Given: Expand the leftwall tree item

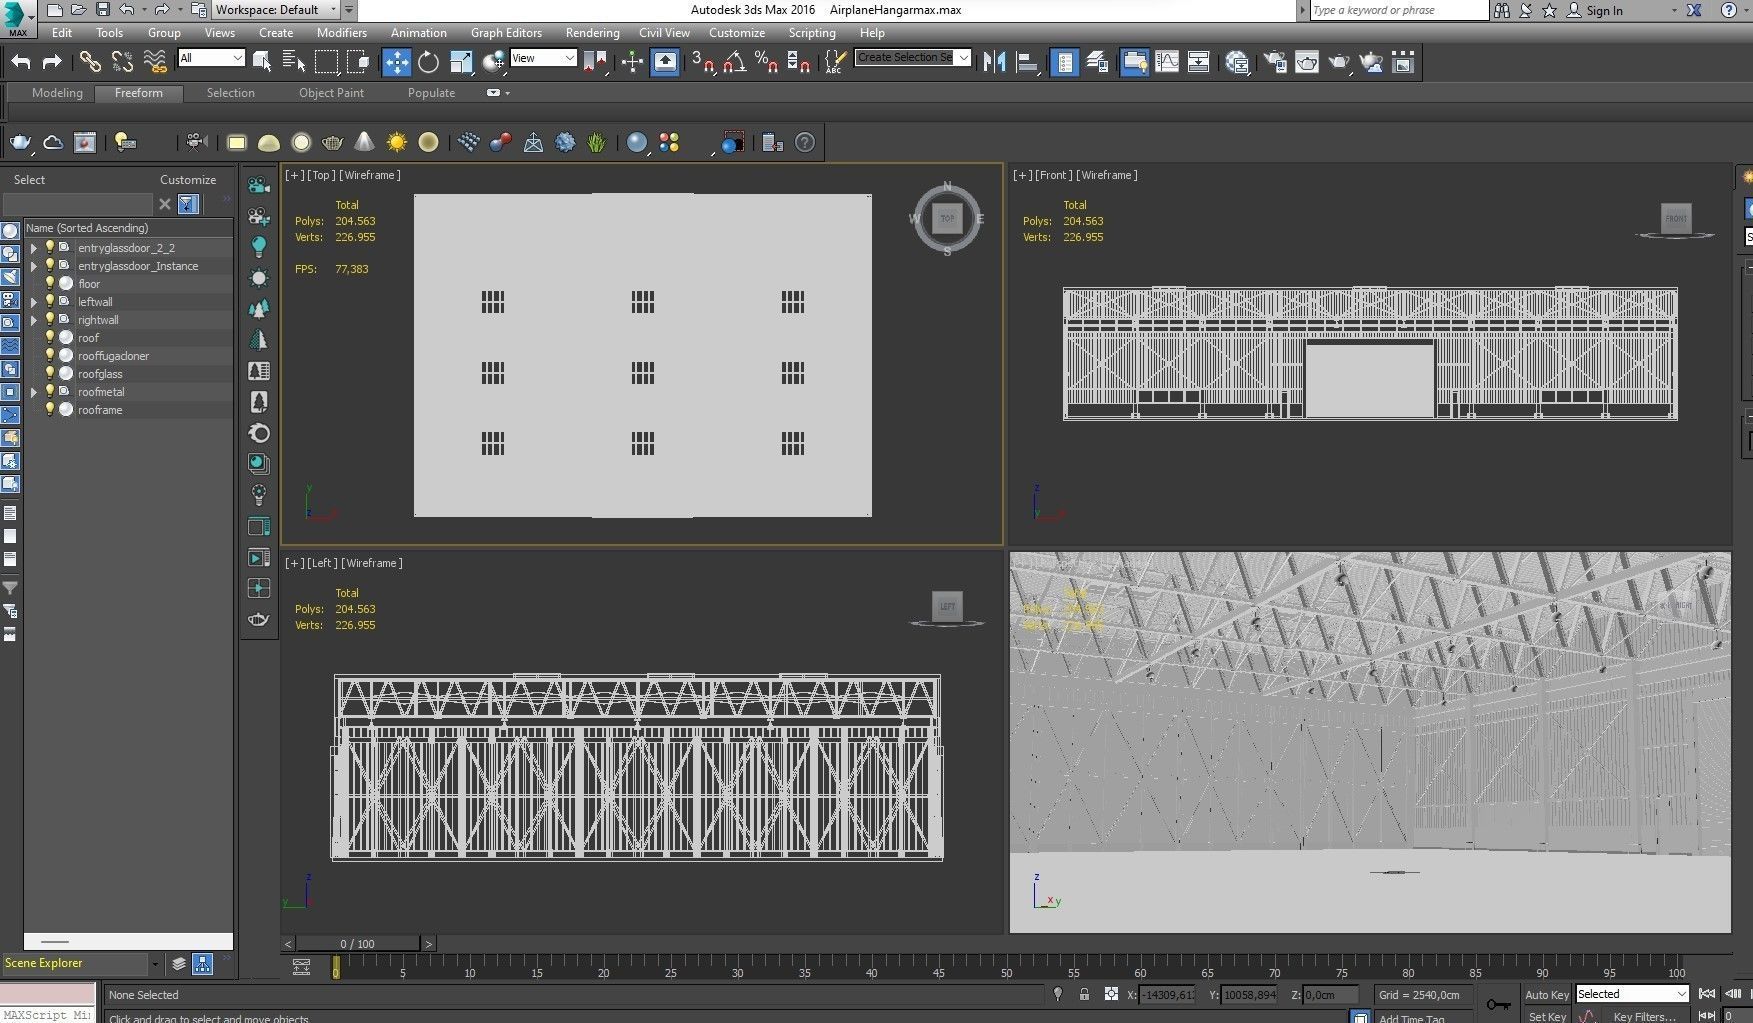Looking at the screenshot, I should 34,302.
